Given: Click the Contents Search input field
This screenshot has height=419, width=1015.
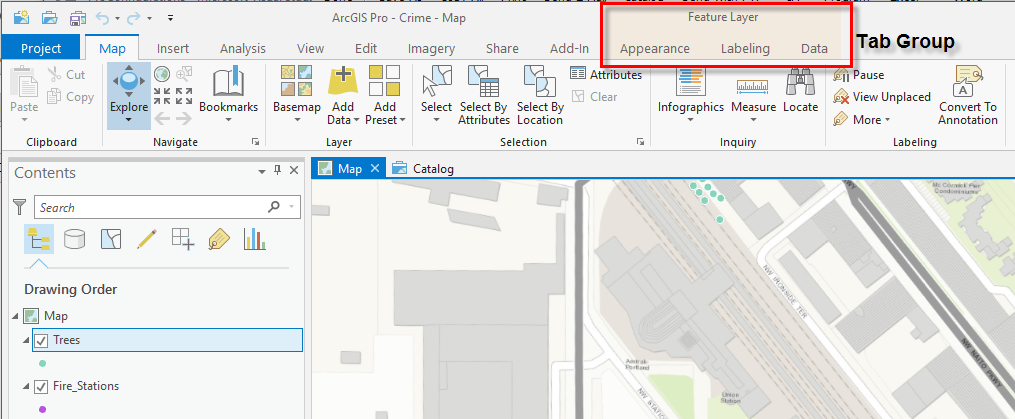Looking at the screenshot, I should pos(167,207).
